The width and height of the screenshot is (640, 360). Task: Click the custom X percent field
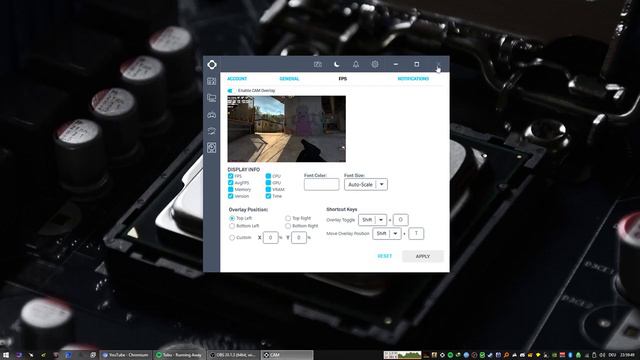[271, 238]
